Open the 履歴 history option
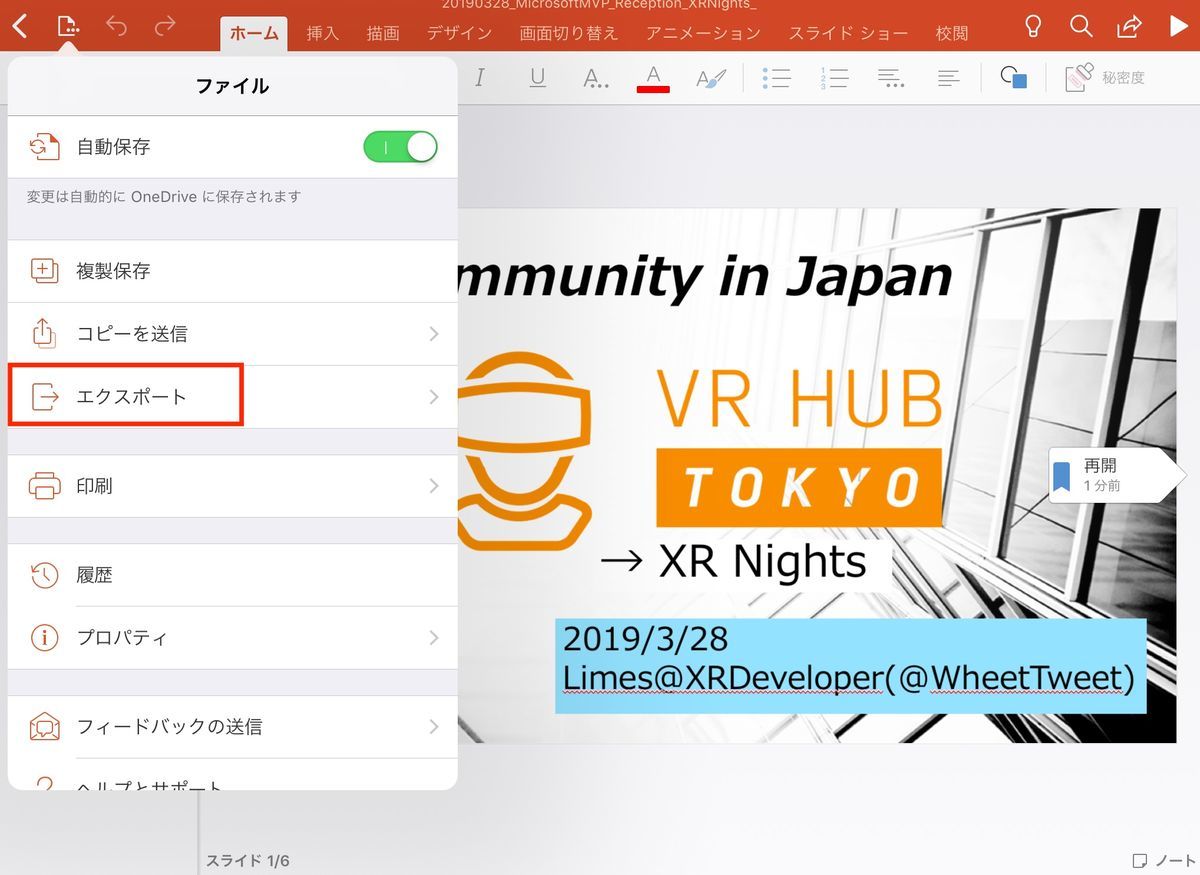 tap(232, 575)
